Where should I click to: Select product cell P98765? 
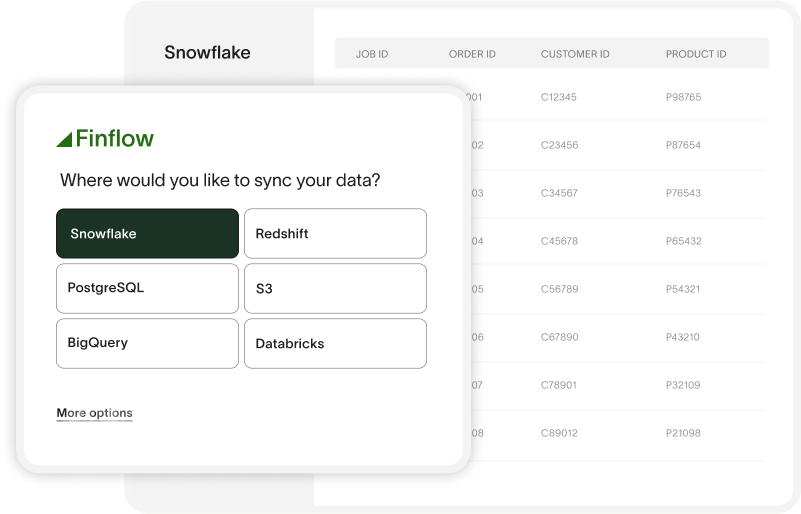click(683, 97)
